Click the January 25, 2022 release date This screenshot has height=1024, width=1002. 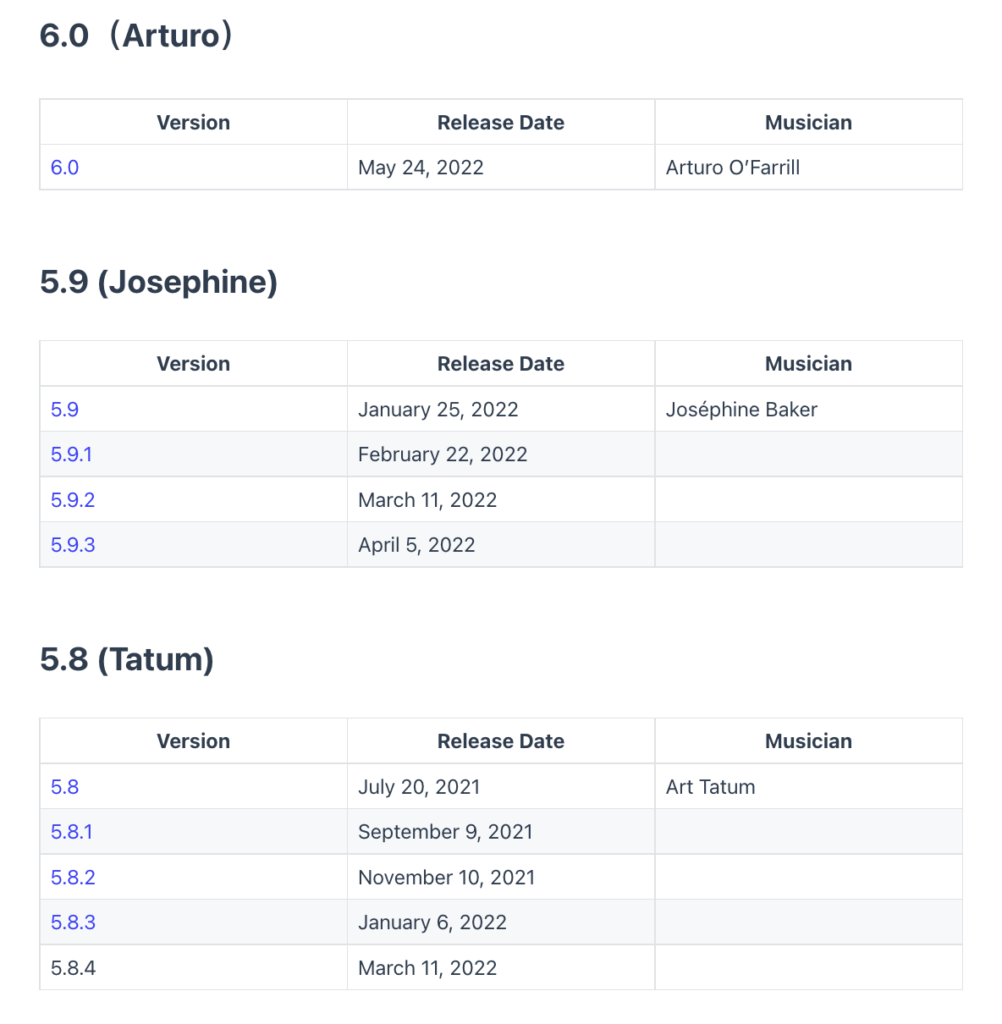click(438, 409)
